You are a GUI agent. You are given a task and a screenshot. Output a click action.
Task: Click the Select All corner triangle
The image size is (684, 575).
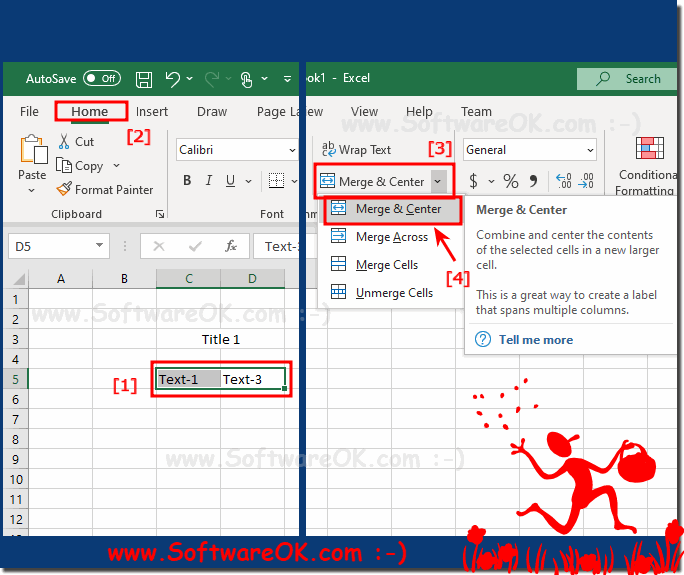pos(18,279)
